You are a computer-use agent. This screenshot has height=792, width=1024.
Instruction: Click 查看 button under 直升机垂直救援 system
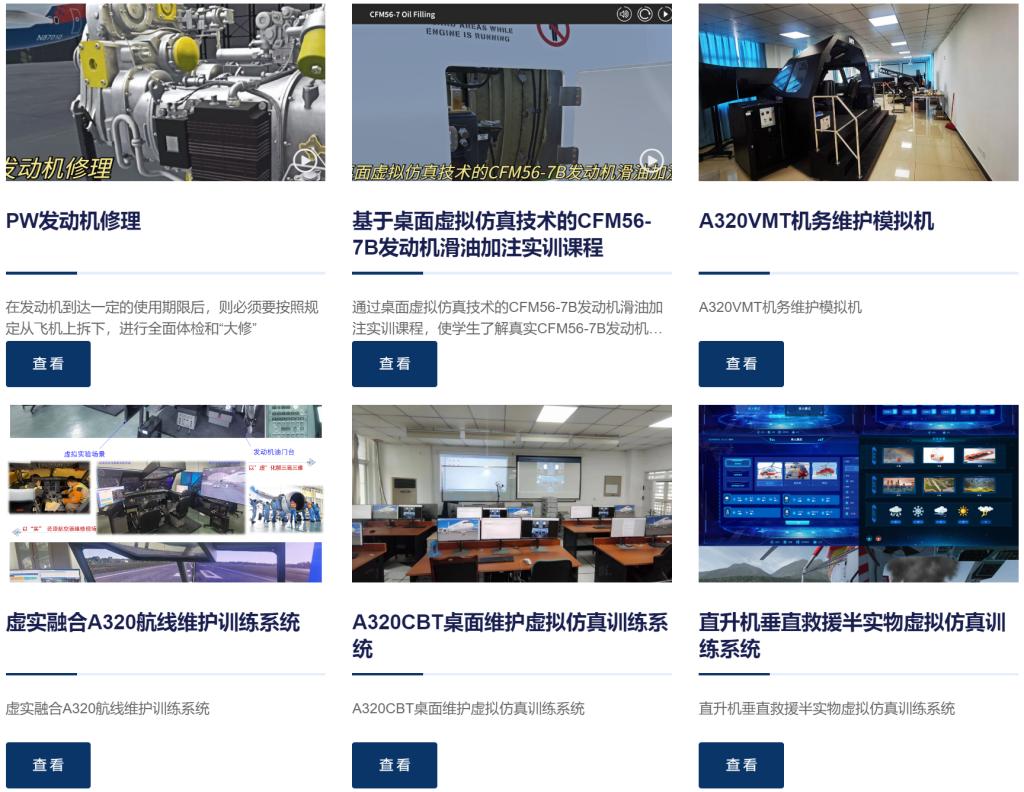(741, 765)
